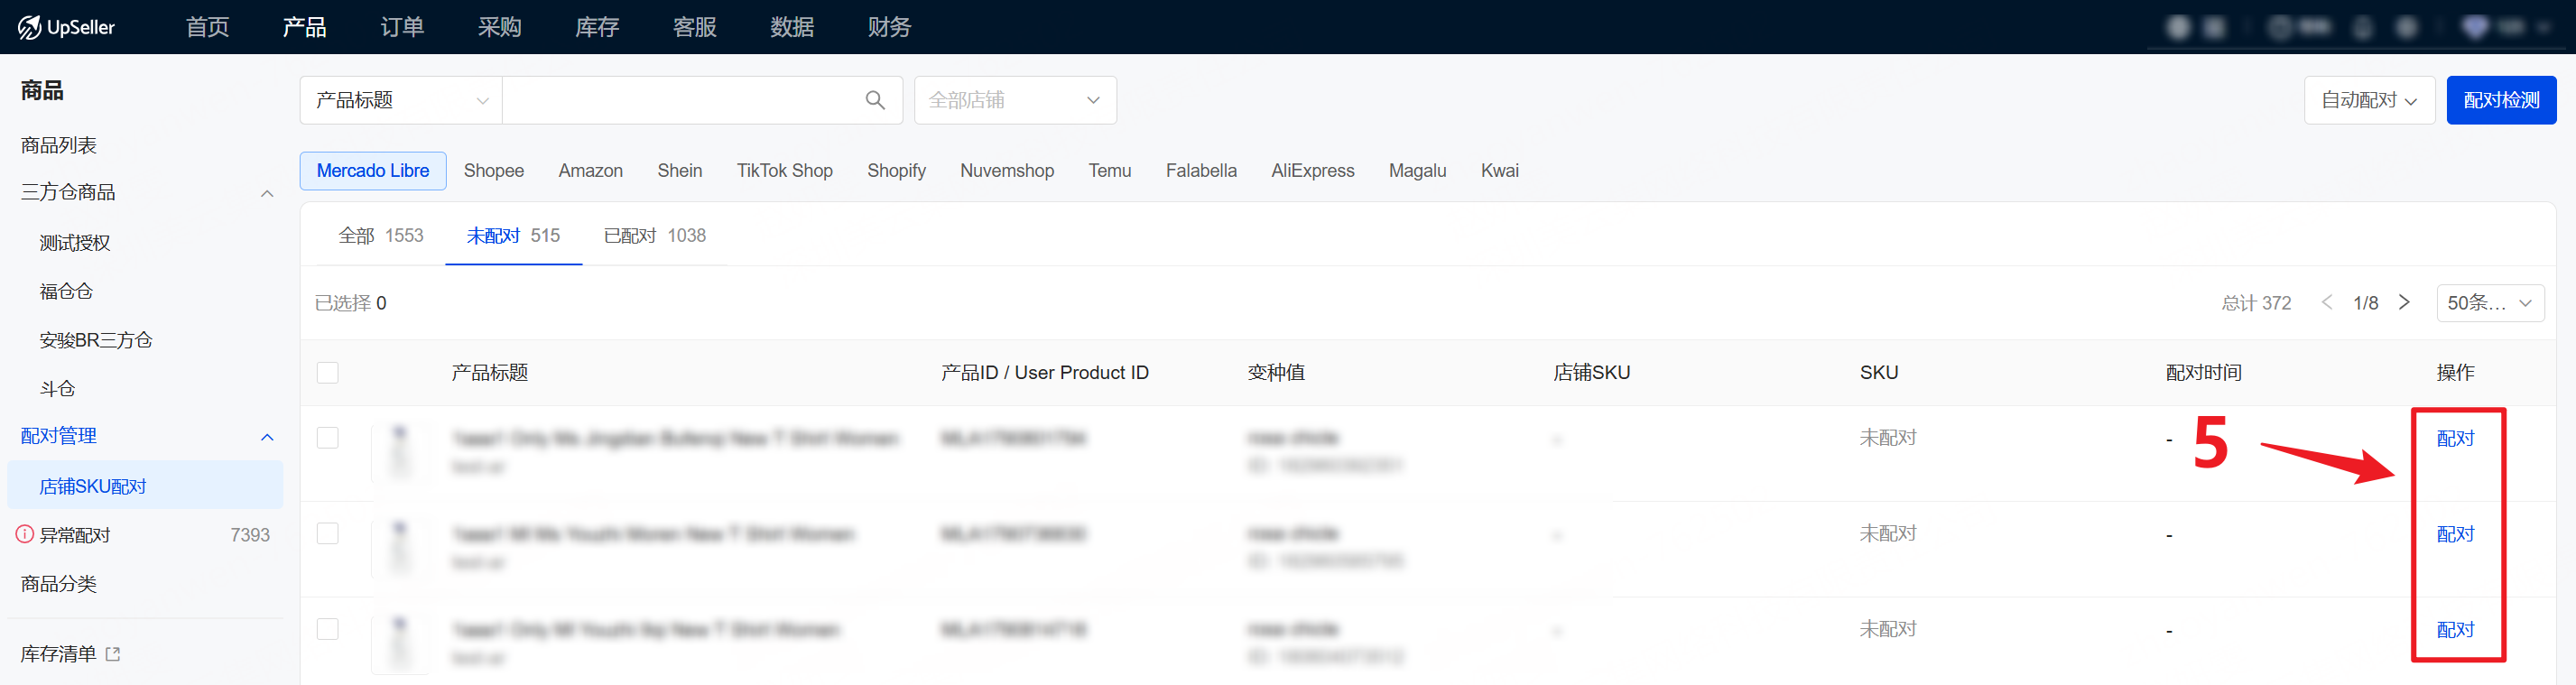Go to previous page arrow
The width and height of the screenshot is (2576, 685).
2327,302
